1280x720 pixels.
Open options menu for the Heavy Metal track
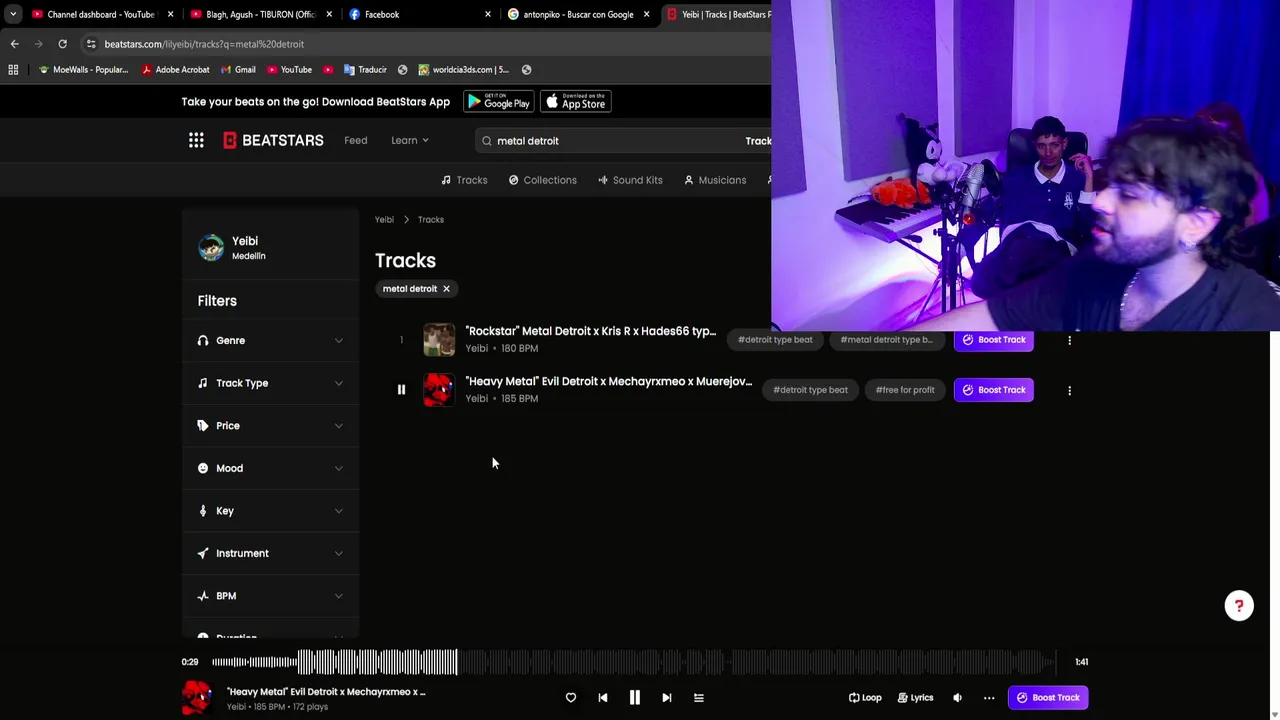[x=1069, y=390]
